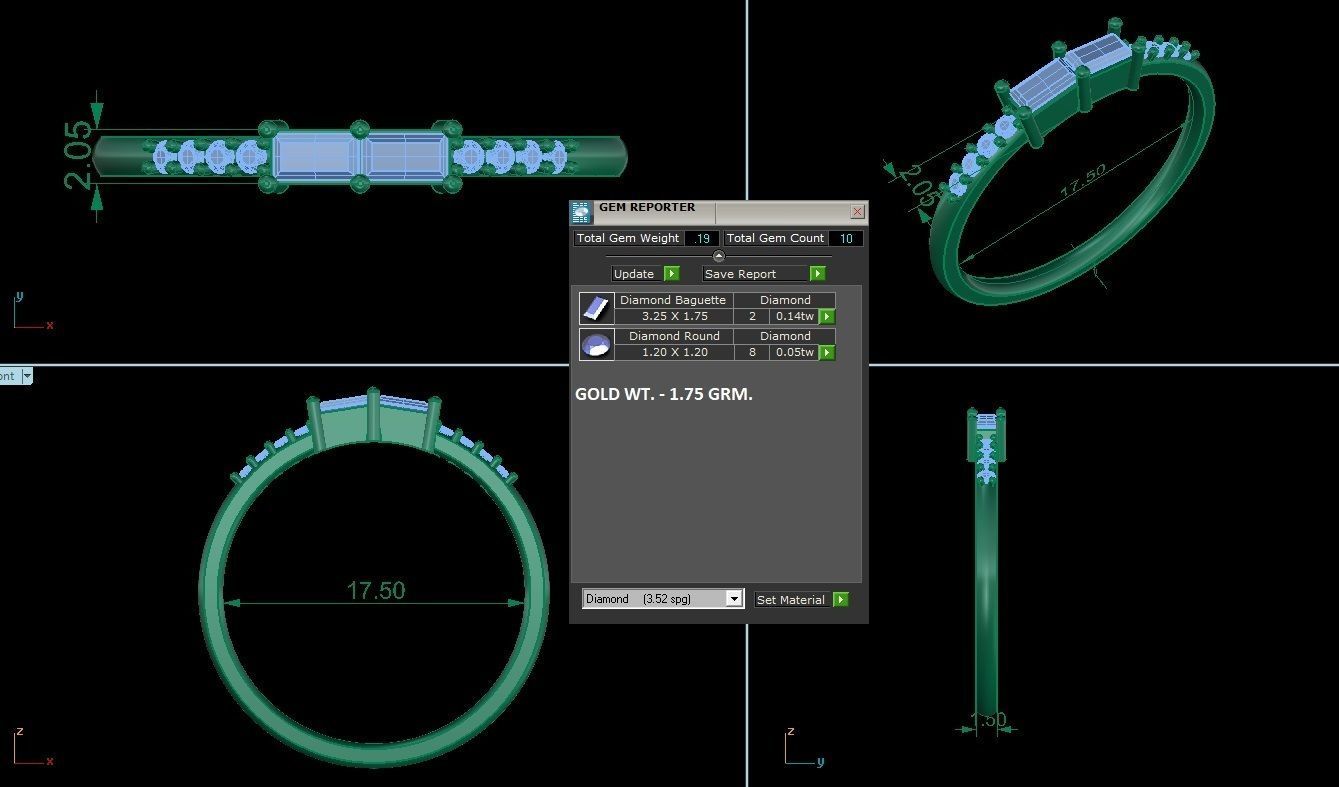This screenshot has width=1339, height=787.
Task: Collapse the panel using the round up-arrow
Action: (718, 257)
